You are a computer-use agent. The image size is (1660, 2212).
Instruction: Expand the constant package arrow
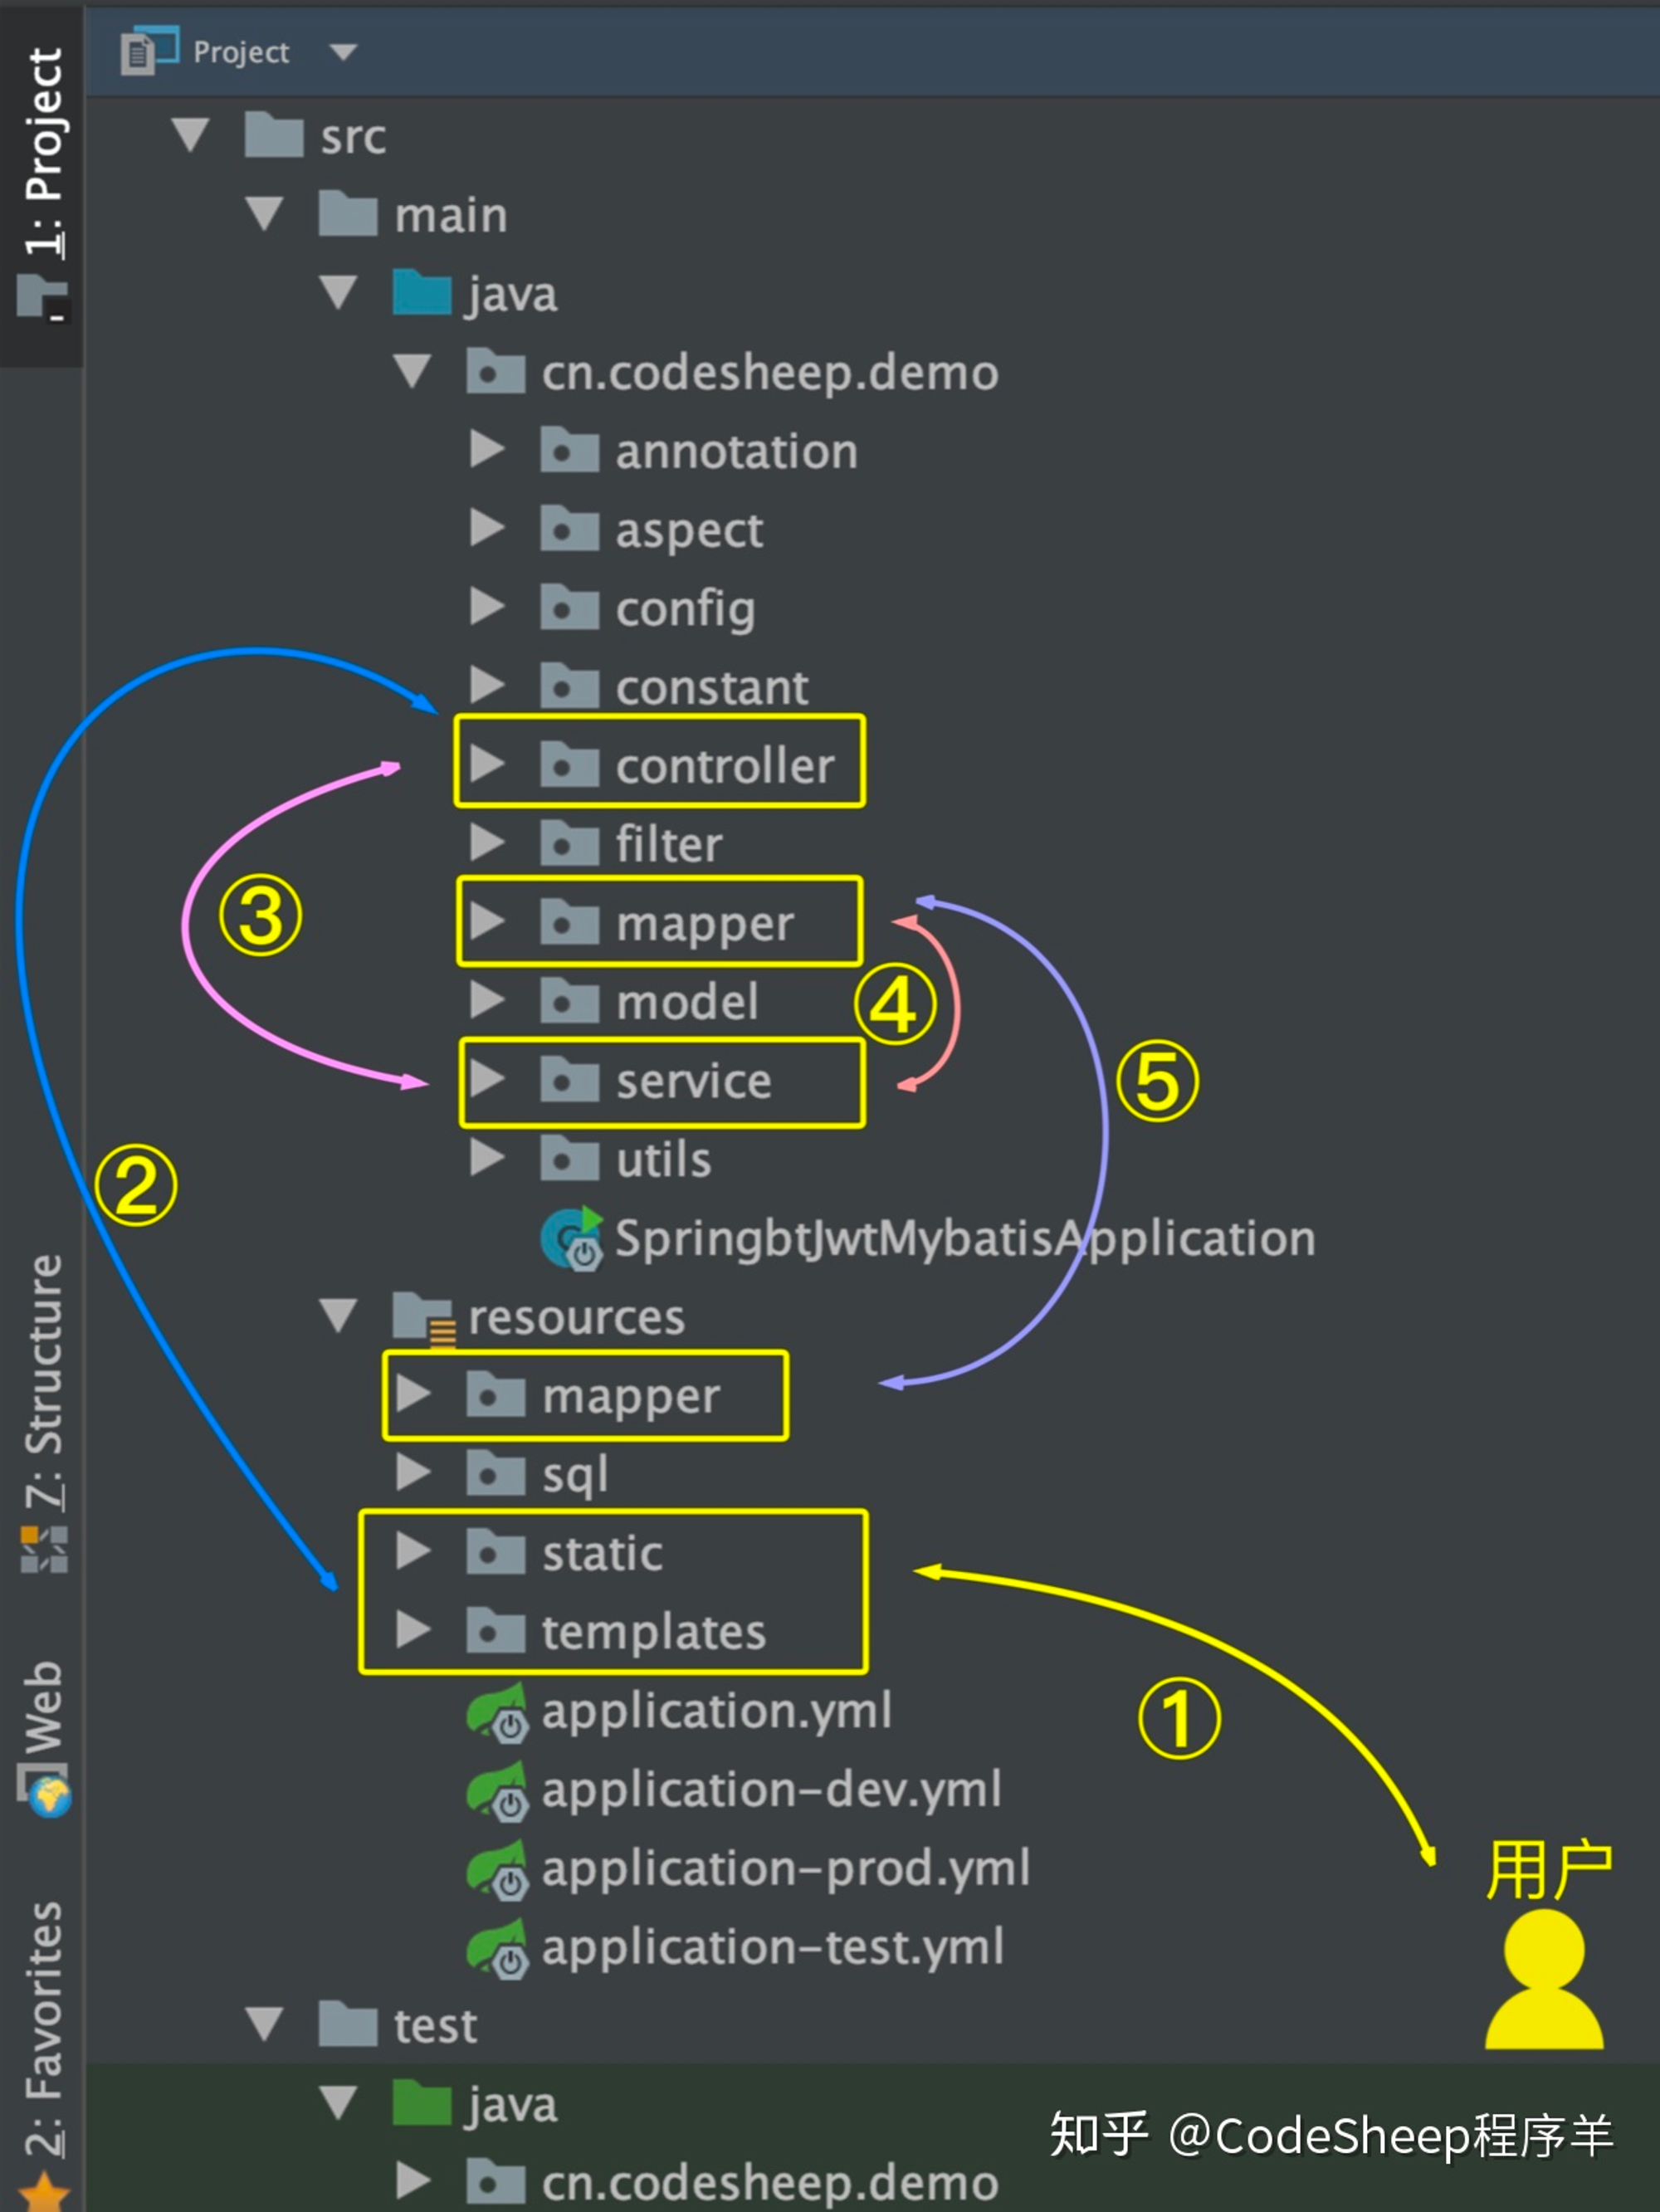coord(487,686)
